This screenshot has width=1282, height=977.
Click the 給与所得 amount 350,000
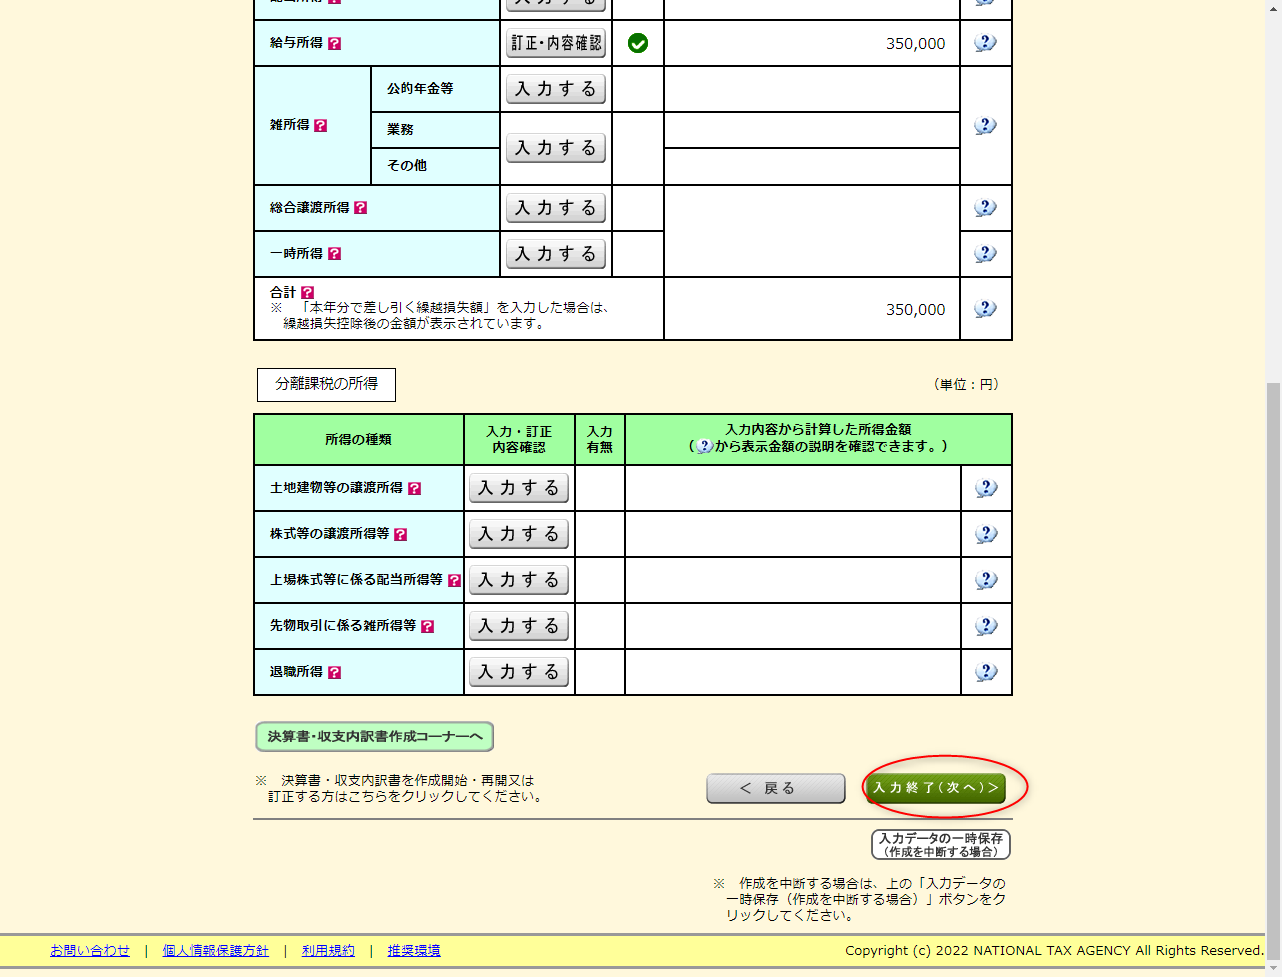915,44
